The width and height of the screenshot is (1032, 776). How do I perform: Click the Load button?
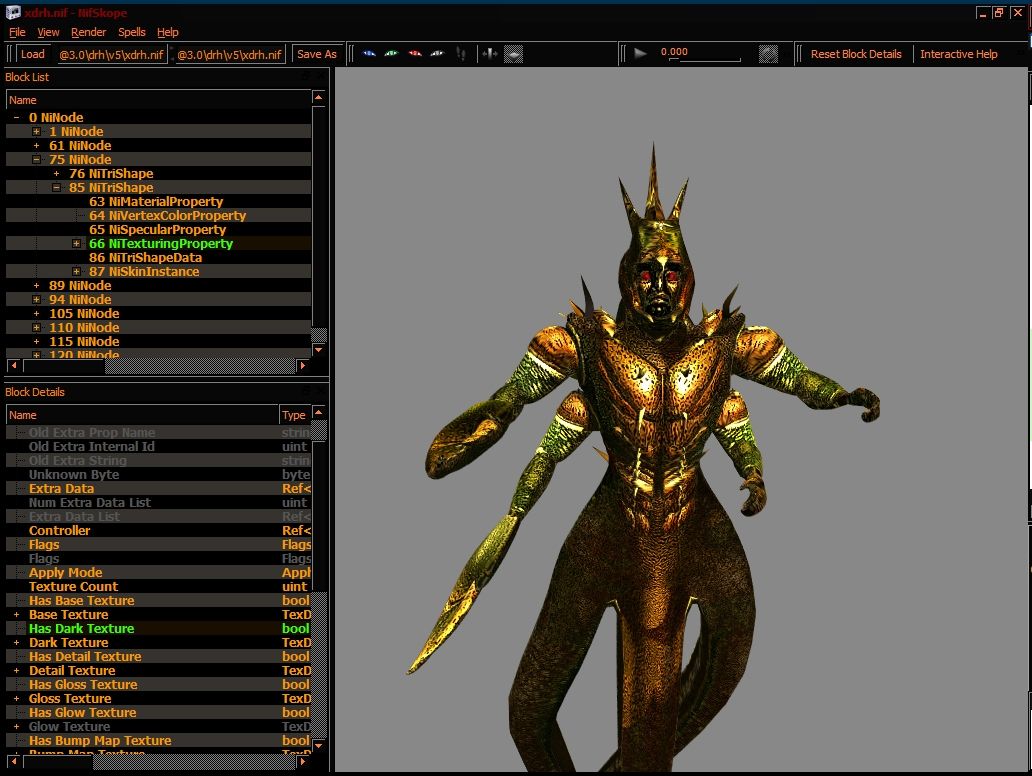point(32,54)
